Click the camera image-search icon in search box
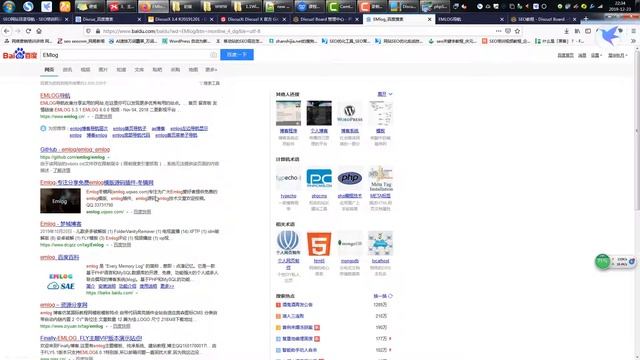 pos(213,55)
